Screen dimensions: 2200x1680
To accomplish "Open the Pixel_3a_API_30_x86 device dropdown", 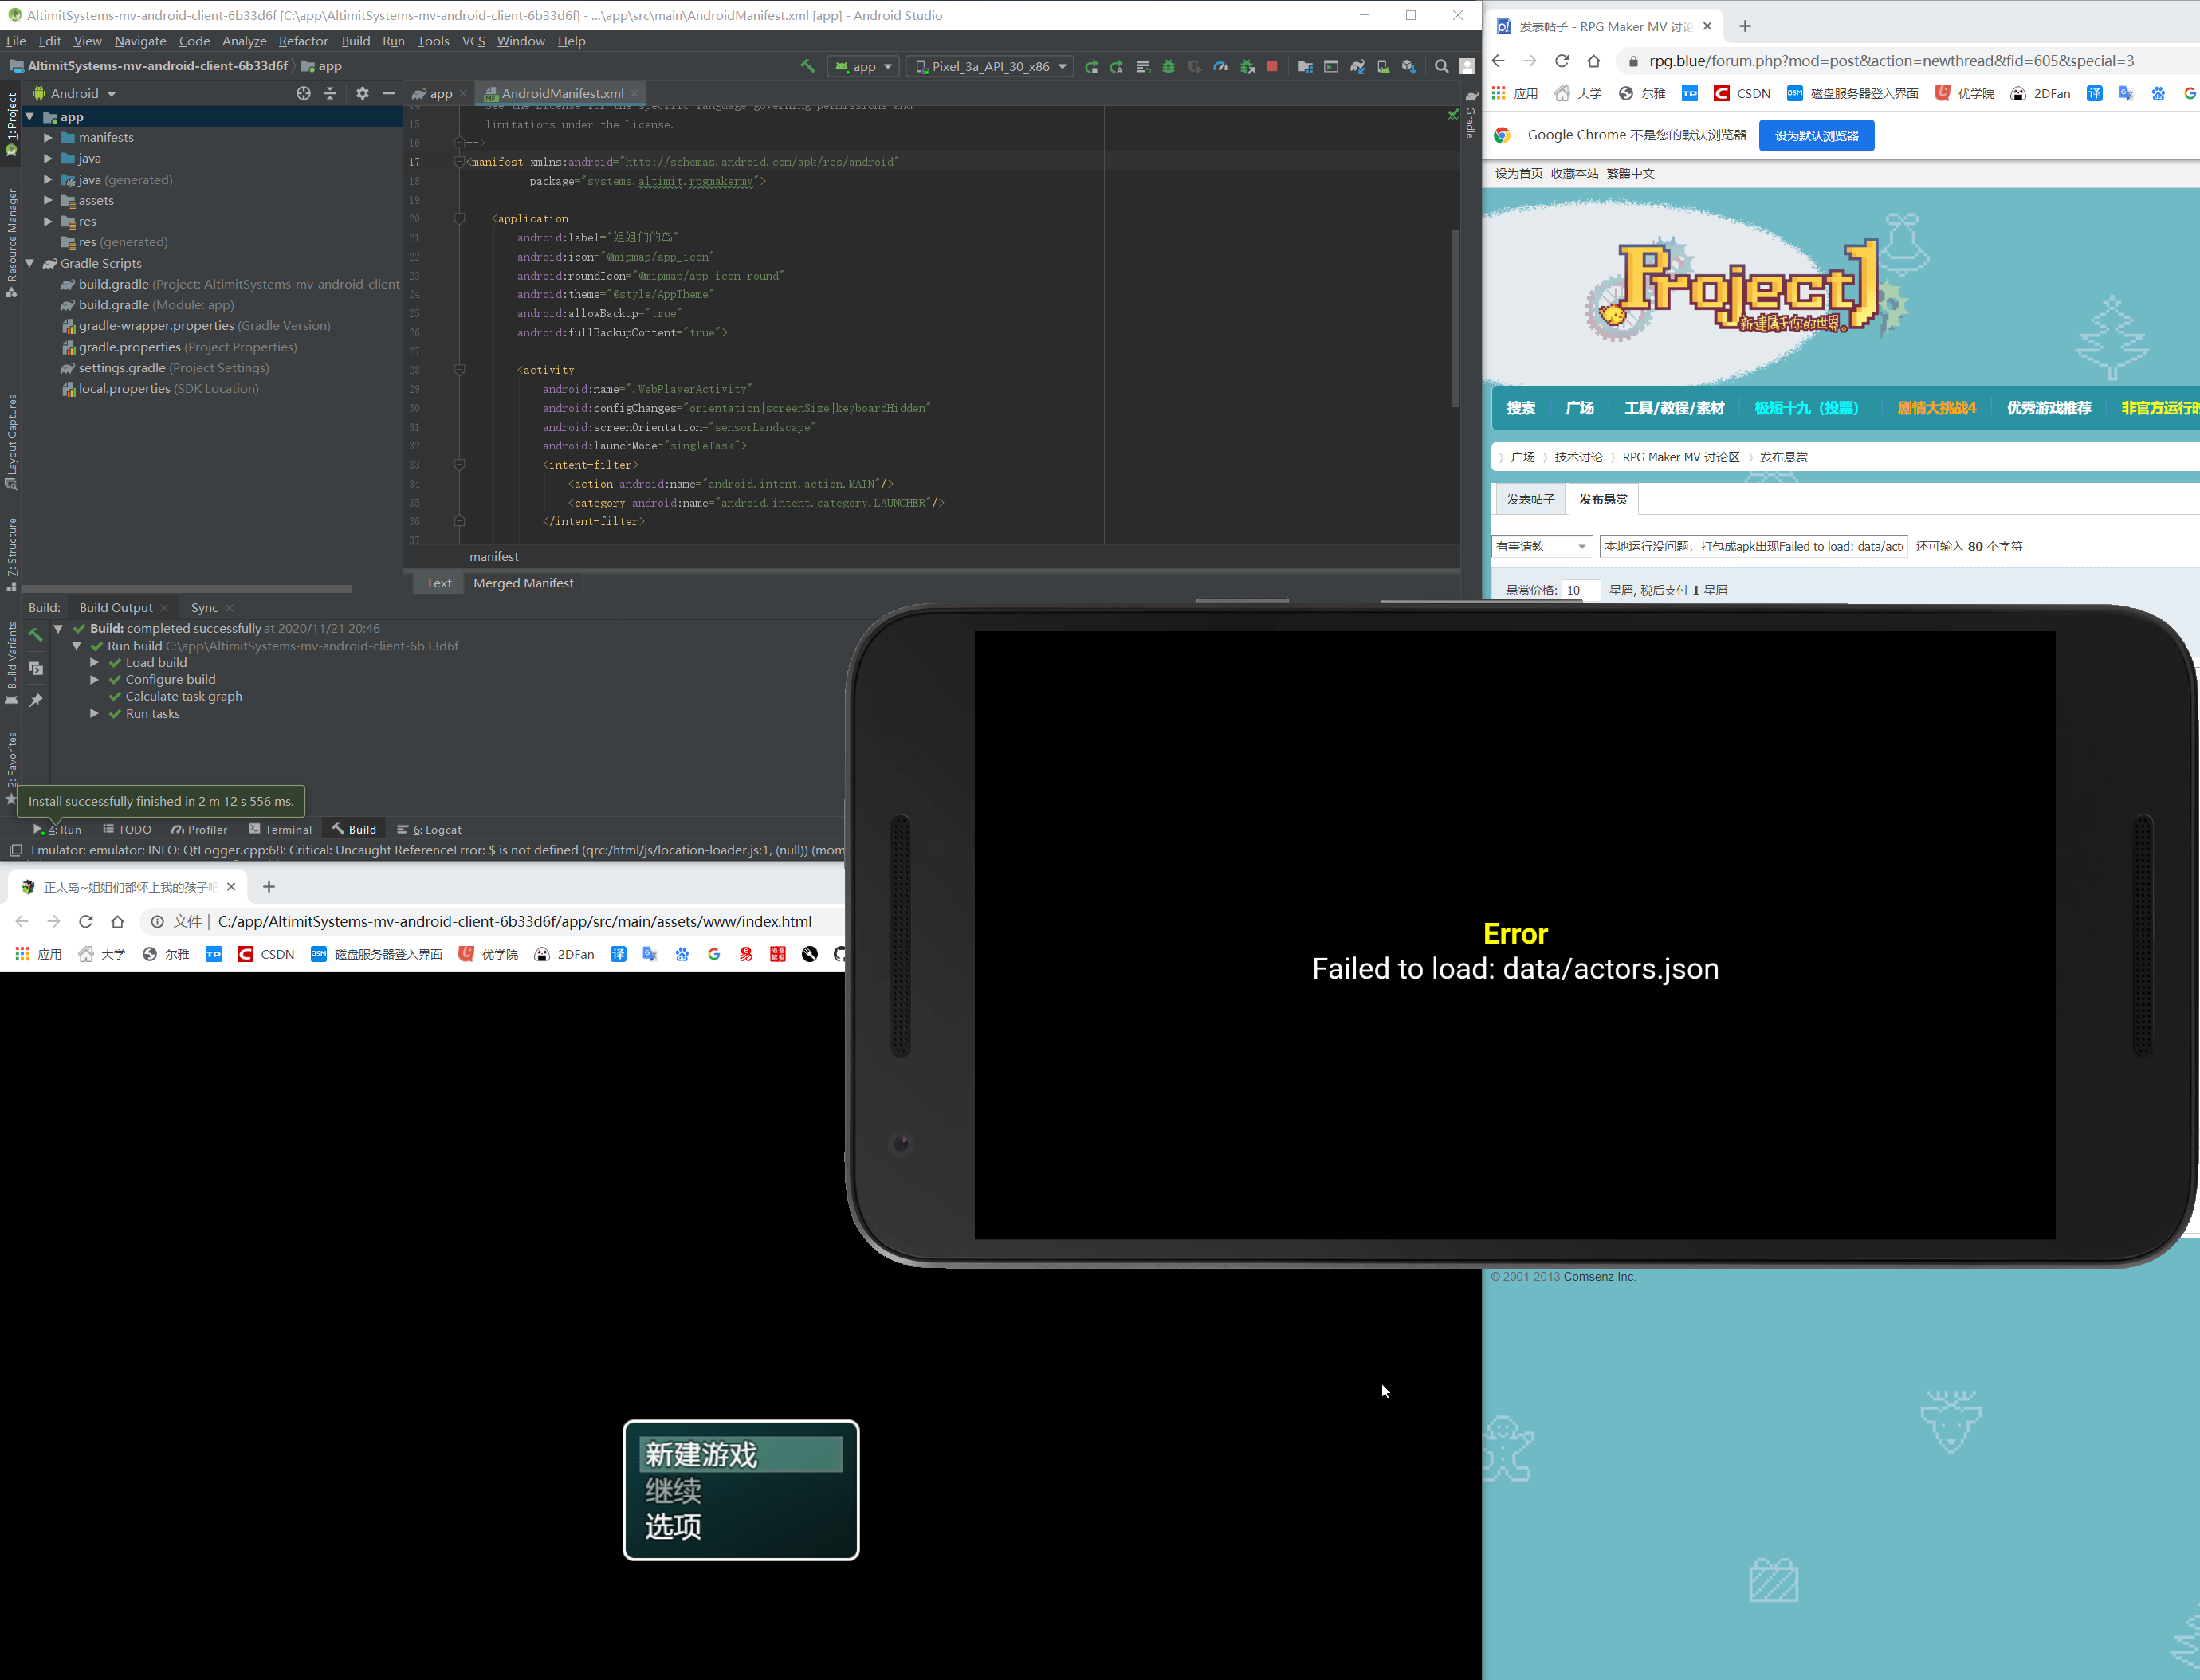I will click(990, 66).
